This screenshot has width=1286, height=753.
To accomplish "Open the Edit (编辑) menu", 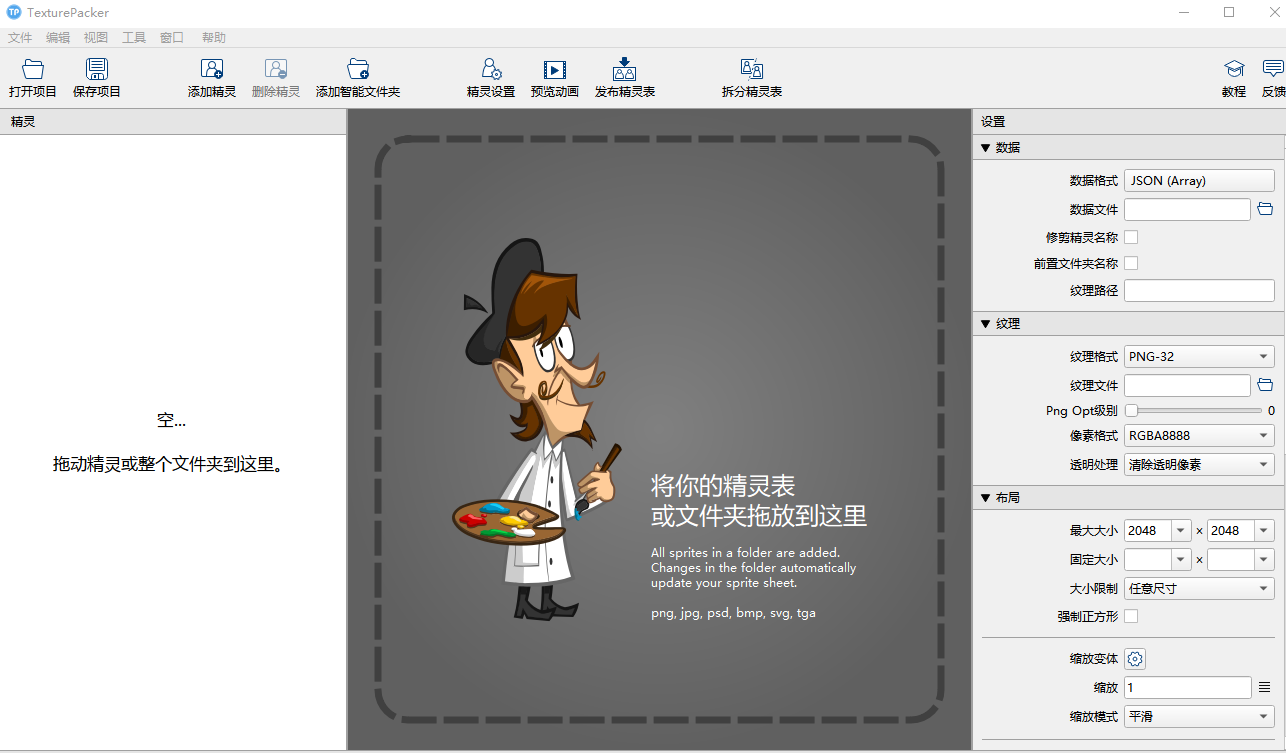I will pos(58,37).
